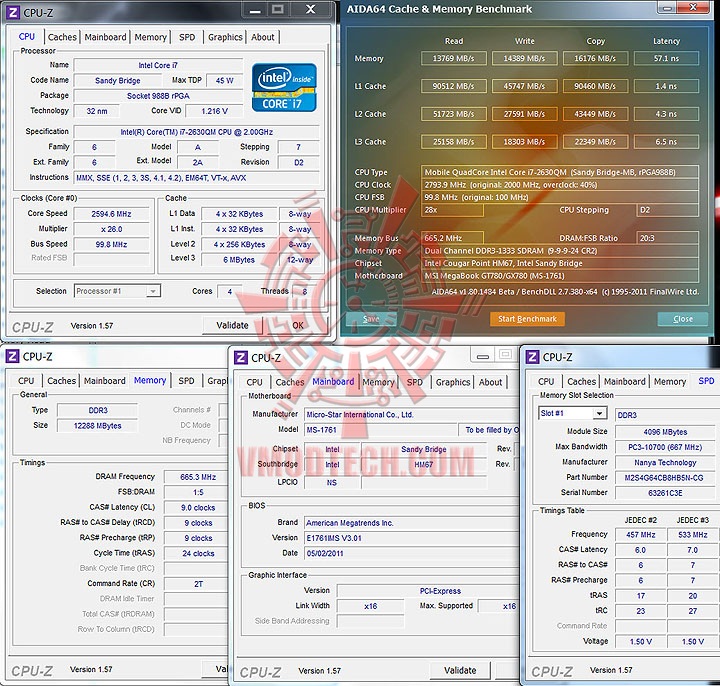Screen dimensions: 720x686
Task: Click the AIDA64 Motherboard field MSI MegaBook GT780
Action: [x=560, y=276]
